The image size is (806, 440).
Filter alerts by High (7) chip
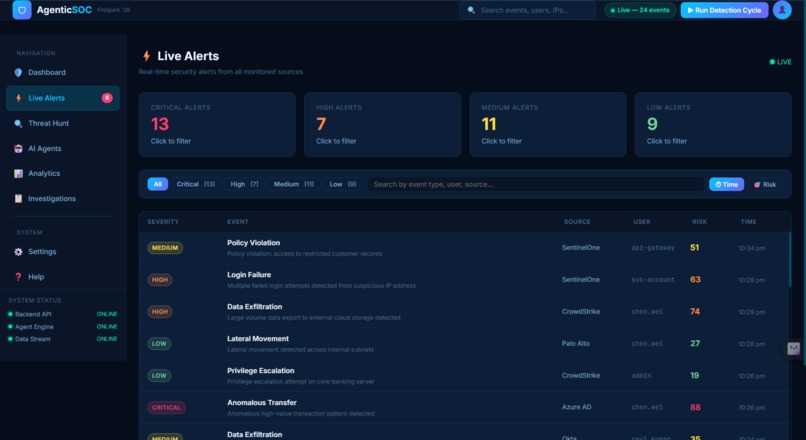click(244, 184)
